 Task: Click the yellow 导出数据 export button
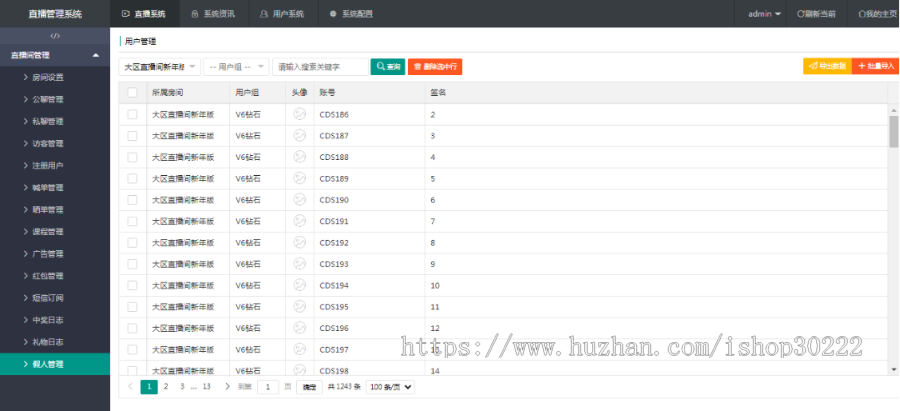pos(826,66)
